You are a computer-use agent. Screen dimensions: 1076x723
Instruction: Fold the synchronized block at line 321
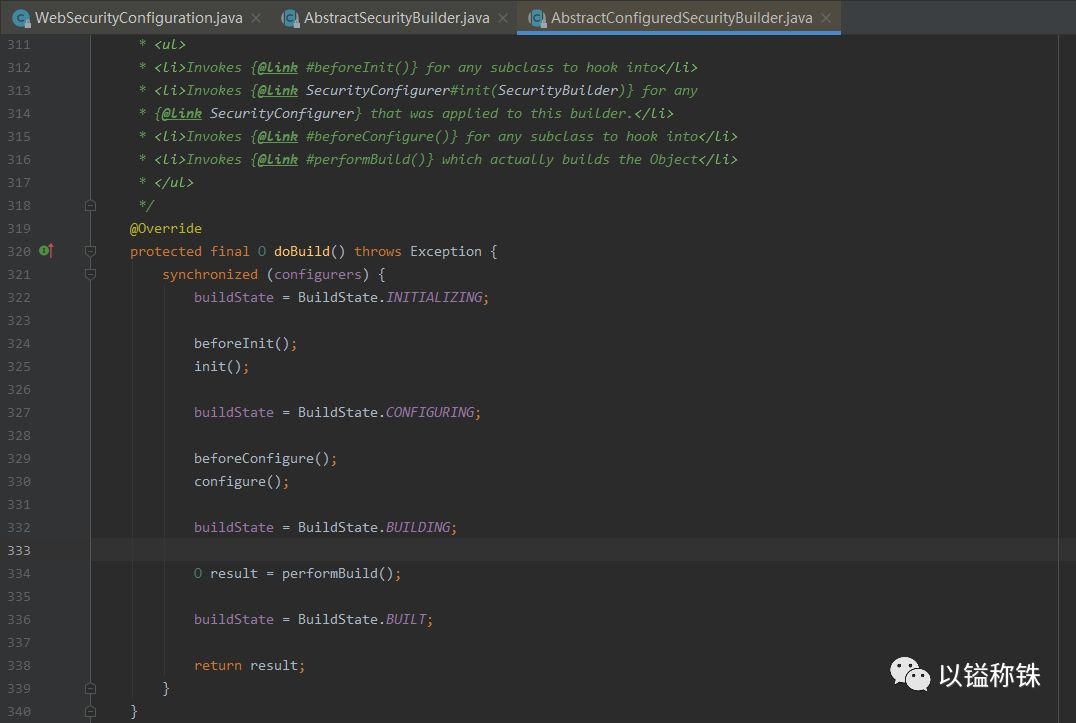tap(90, 274)
